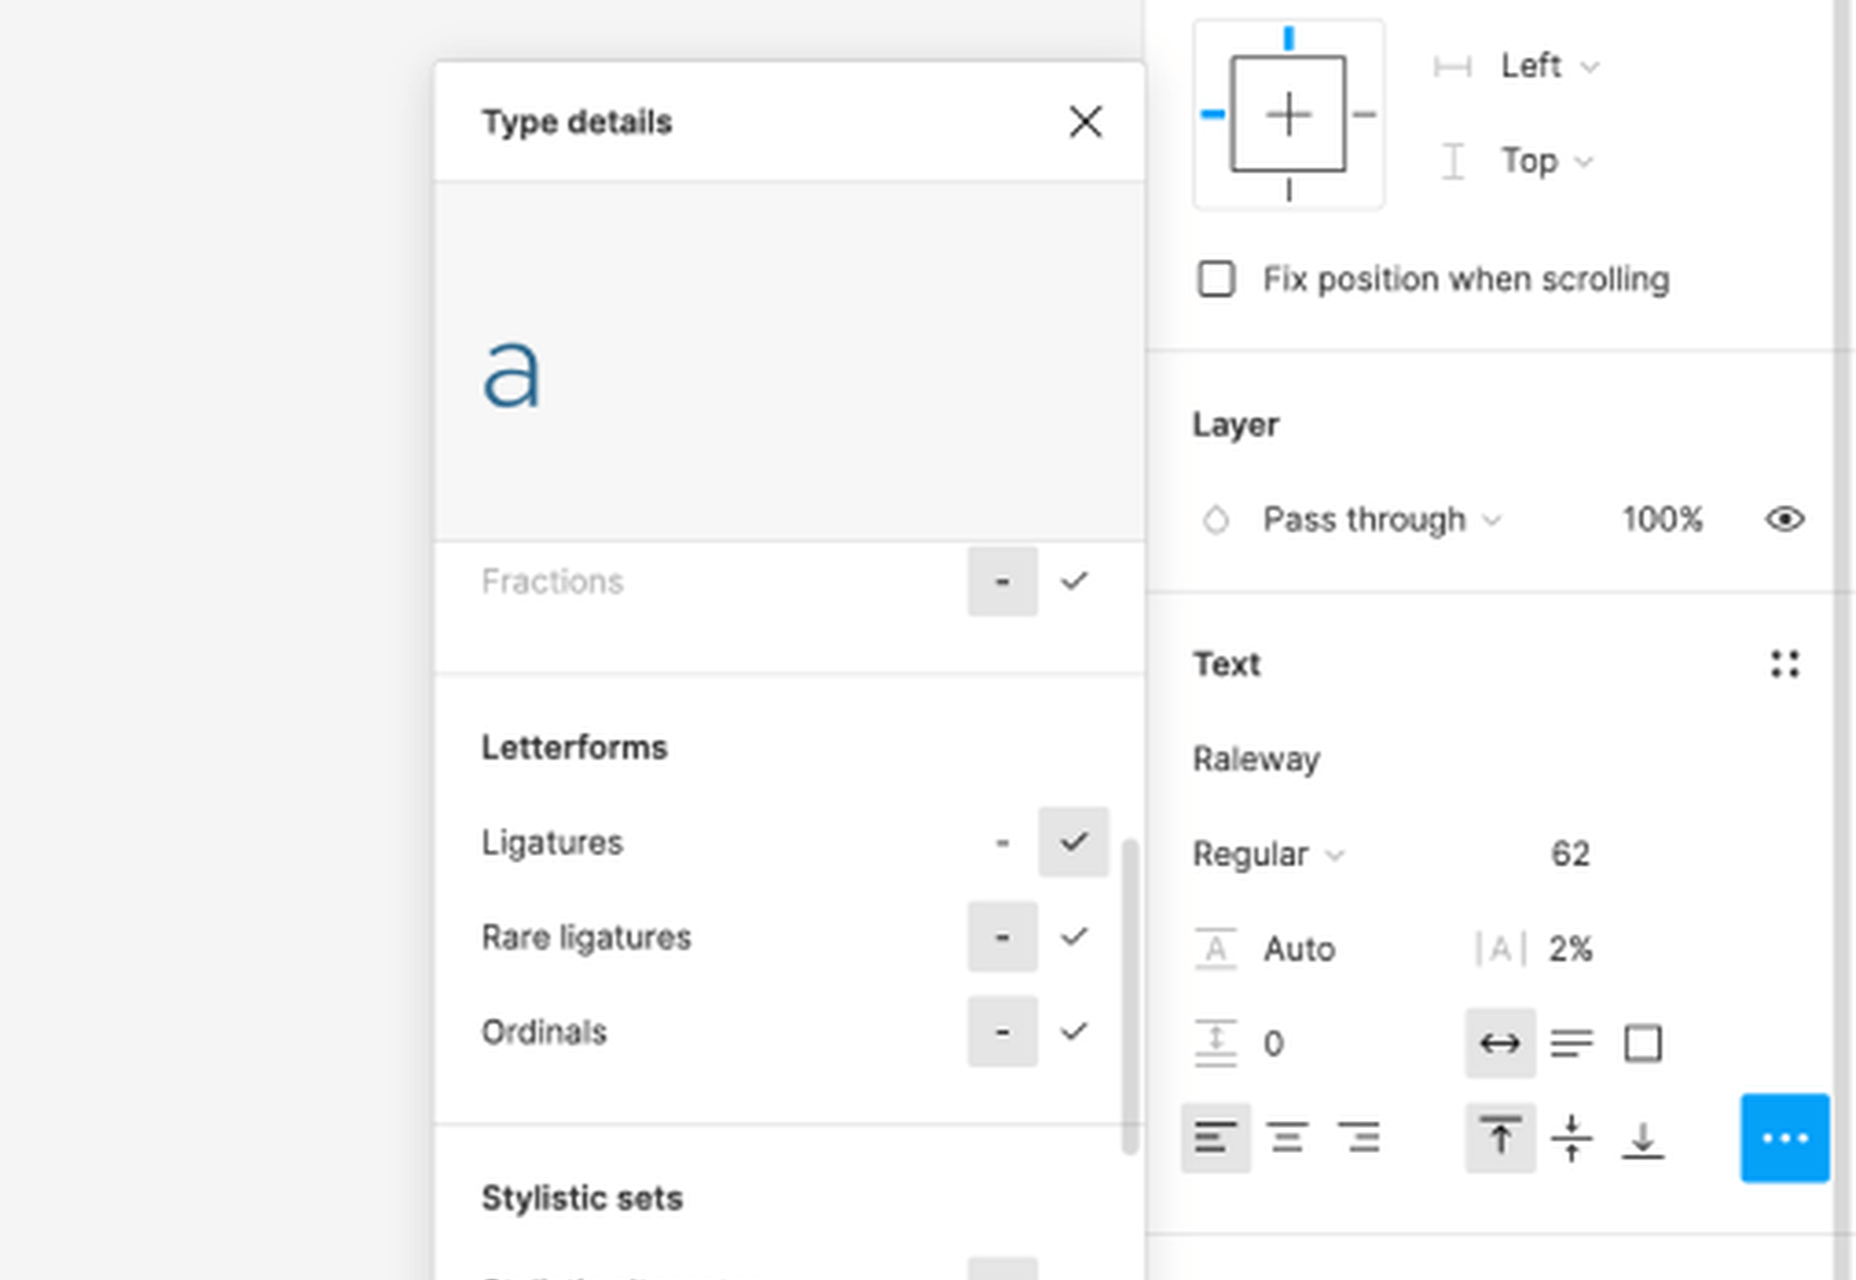Click the glyph preview letter a
This screenshot has height=1280, width=1856.
pos(511,375)
